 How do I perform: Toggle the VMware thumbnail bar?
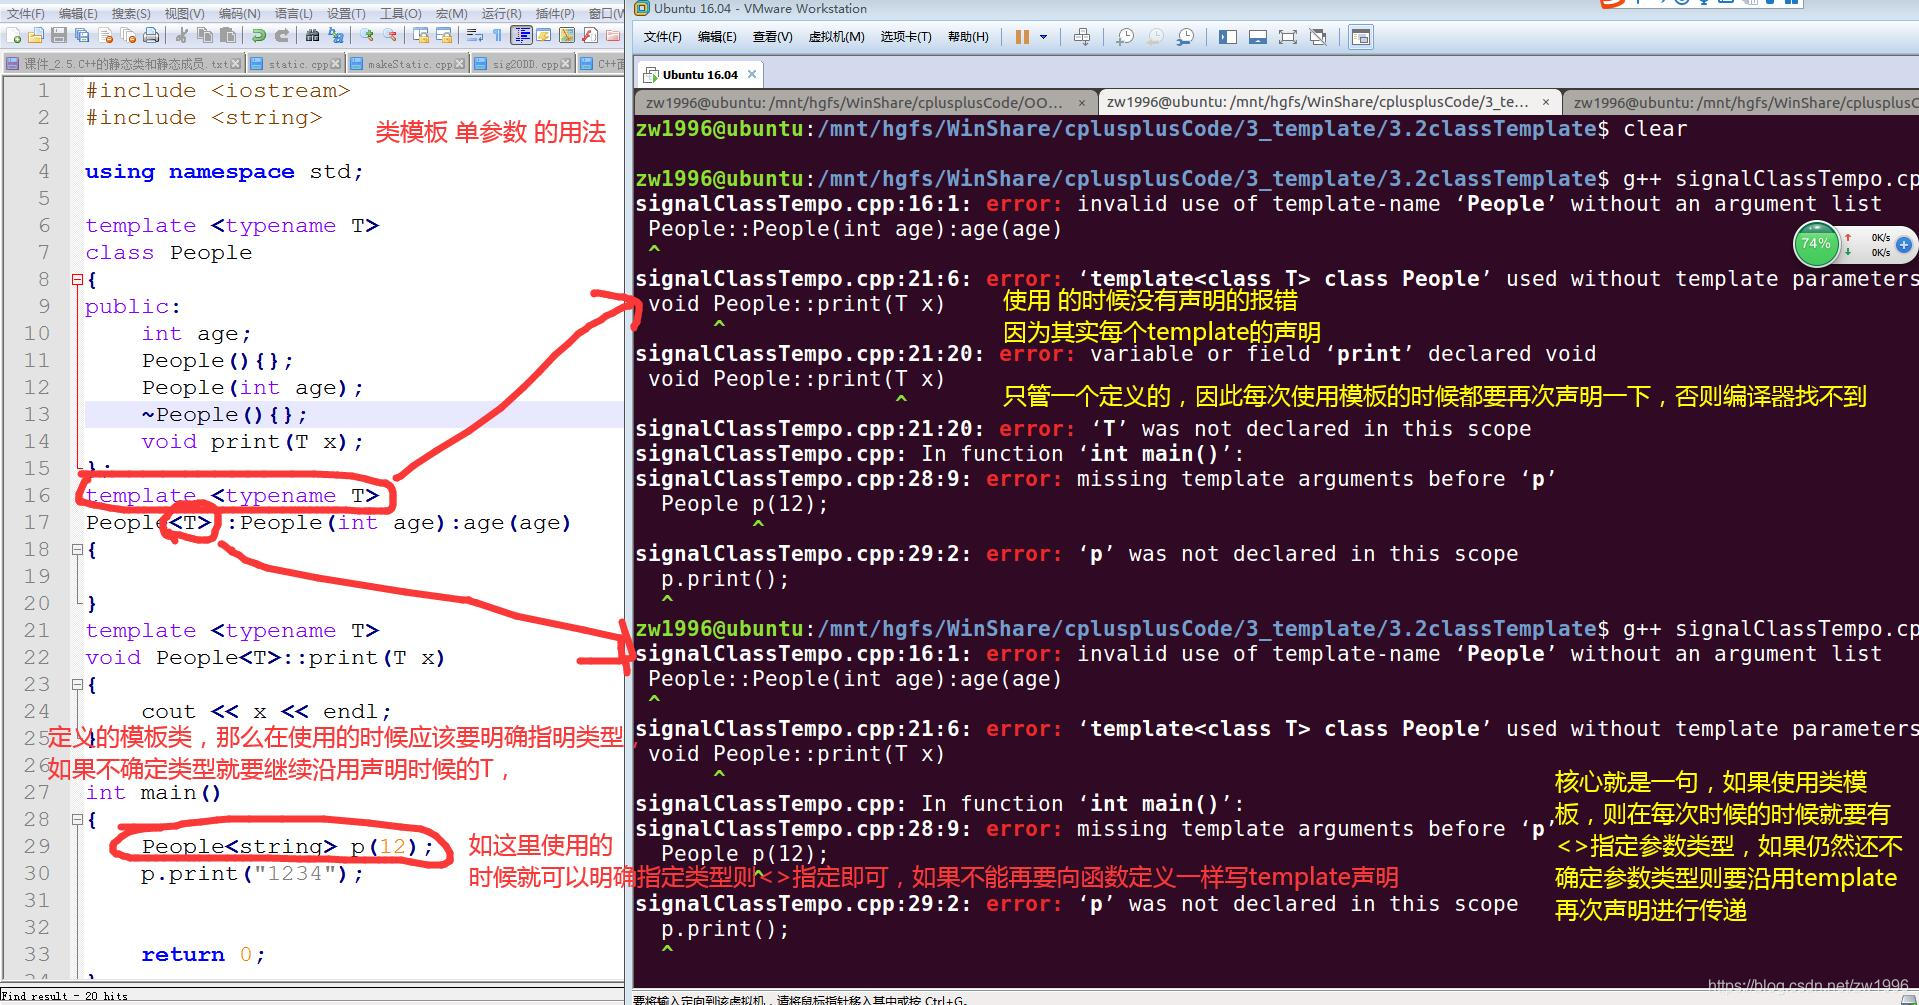coord(1258,37)
